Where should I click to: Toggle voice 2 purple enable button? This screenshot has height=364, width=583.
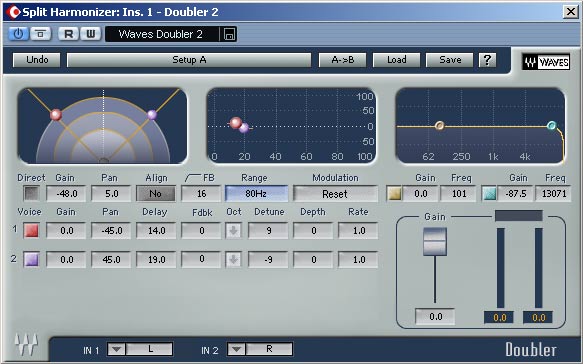(x=31, y=259)
